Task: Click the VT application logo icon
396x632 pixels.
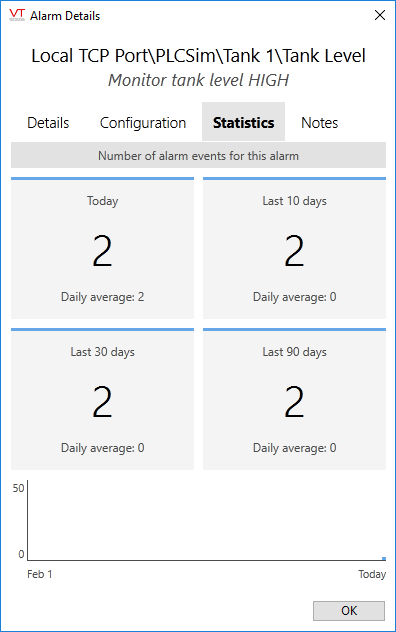Action: pyautogui.click(x=17, y=15)
